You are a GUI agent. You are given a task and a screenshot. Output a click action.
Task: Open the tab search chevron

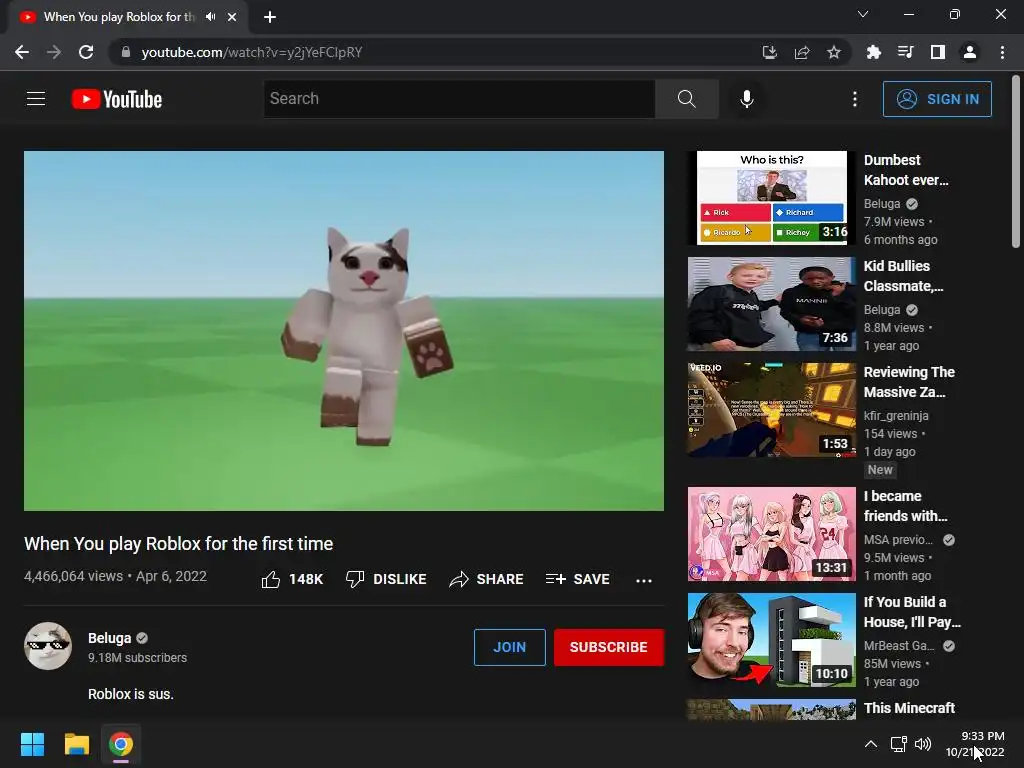[863, 14]
